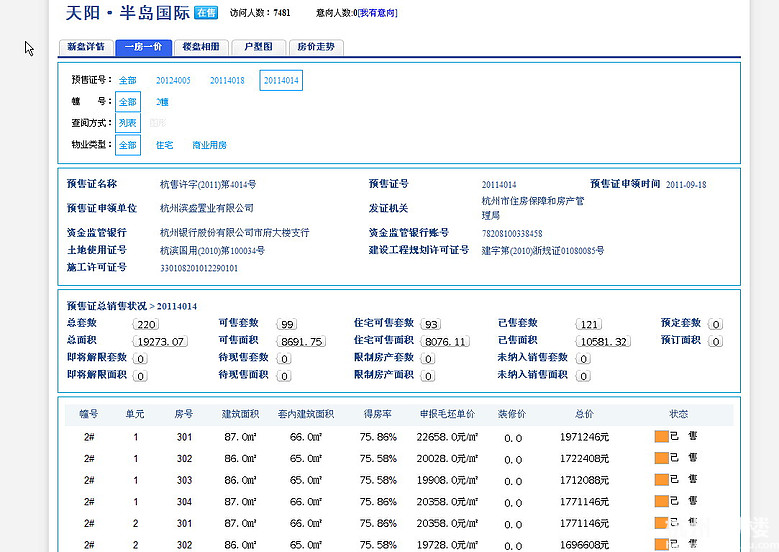Click orange sold marker for unit 1 room 304
Viewport: 779px width, 552px height.
pos(661,501)
